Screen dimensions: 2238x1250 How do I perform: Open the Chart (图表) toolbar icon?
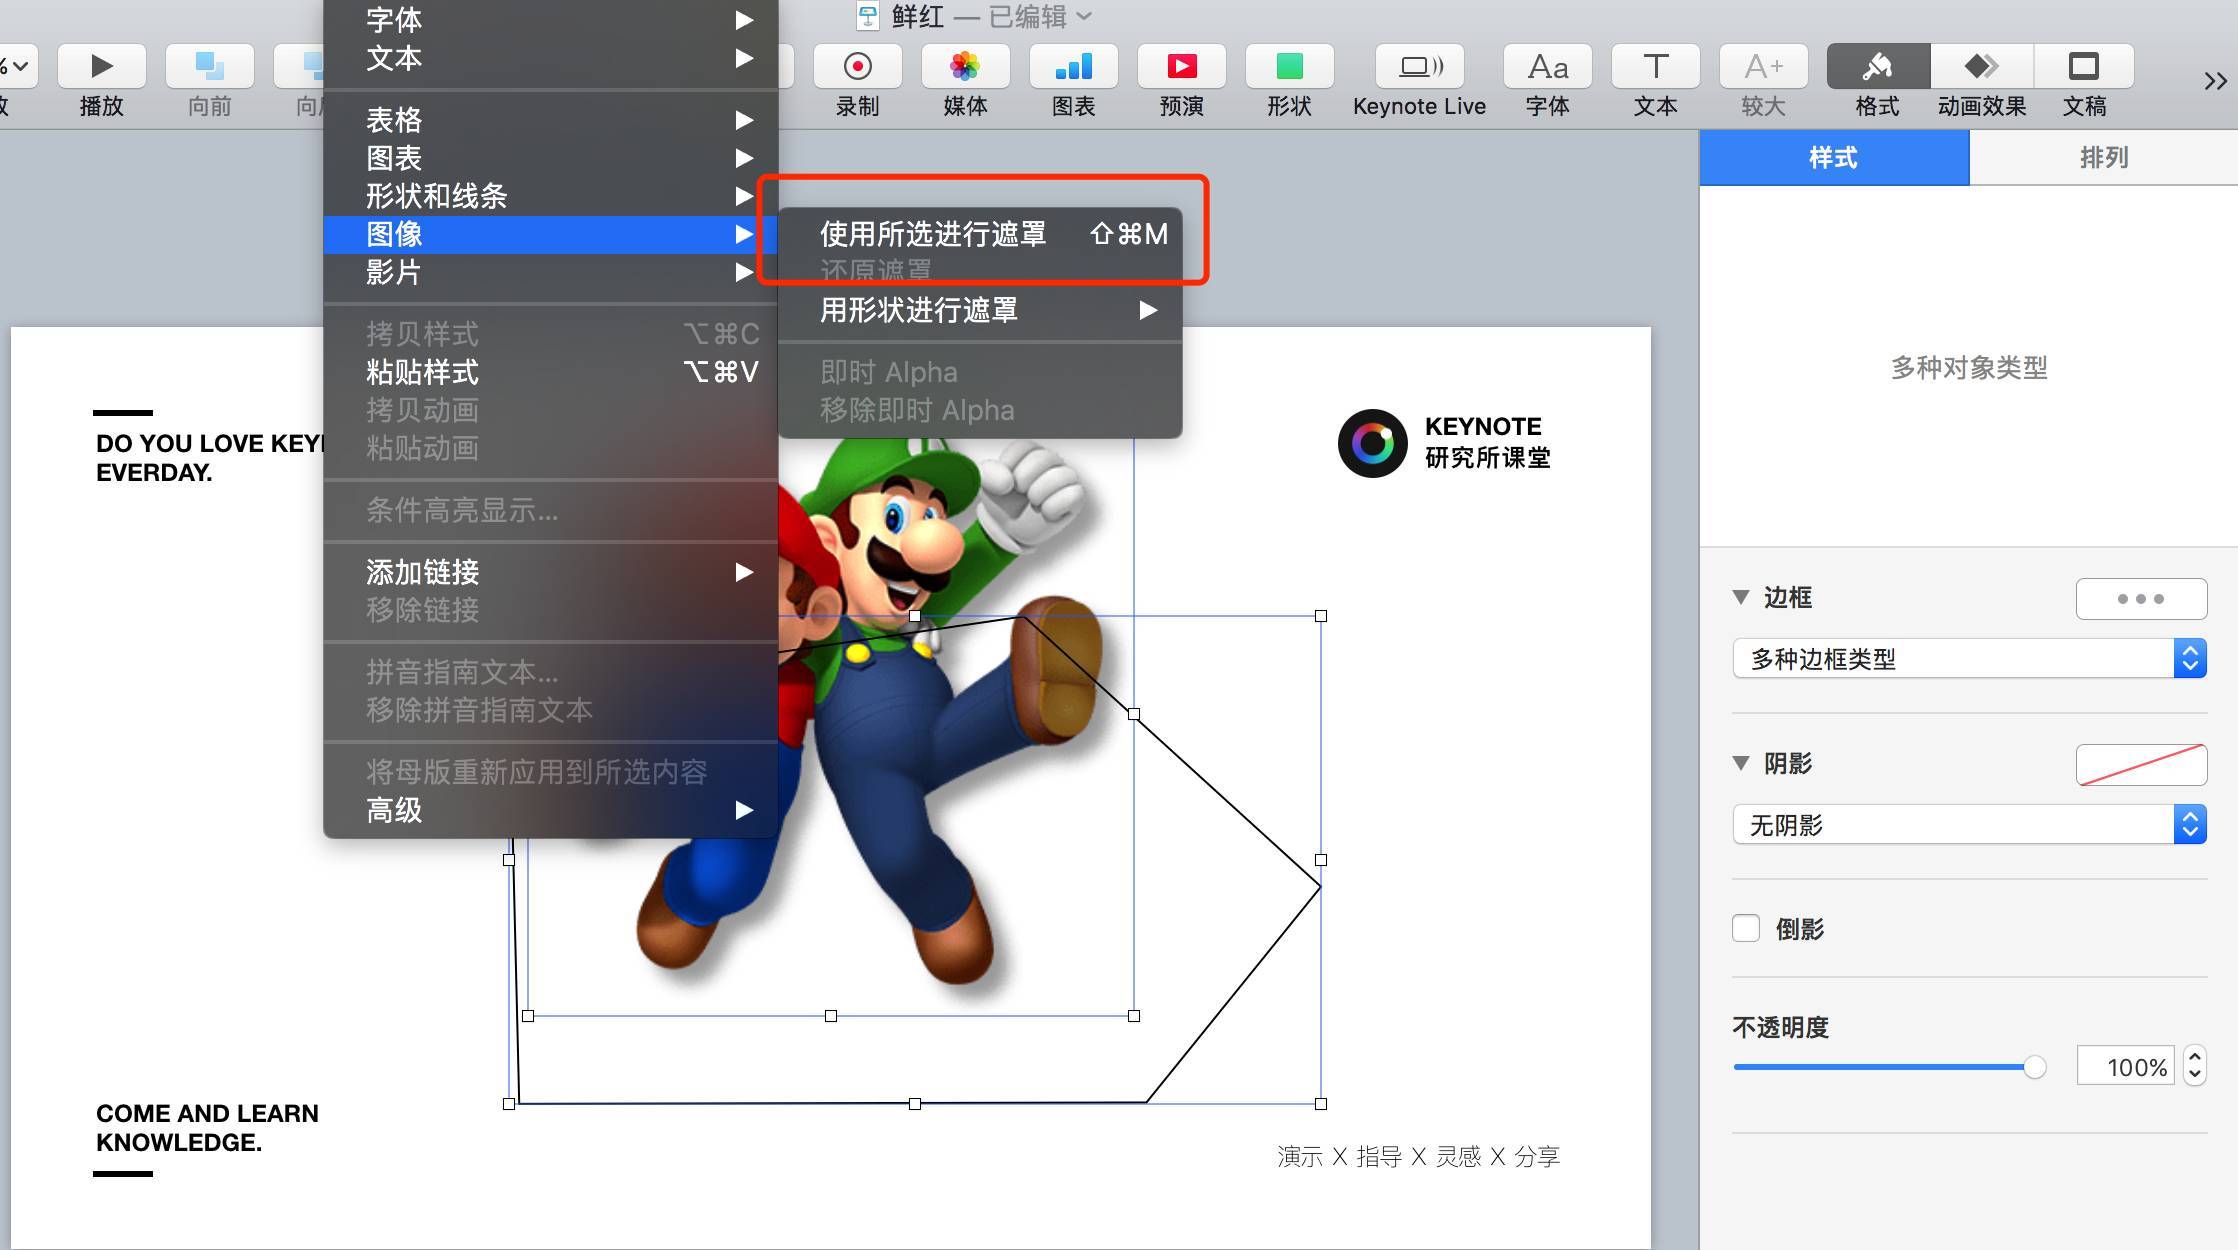[x=1073, y=66]
